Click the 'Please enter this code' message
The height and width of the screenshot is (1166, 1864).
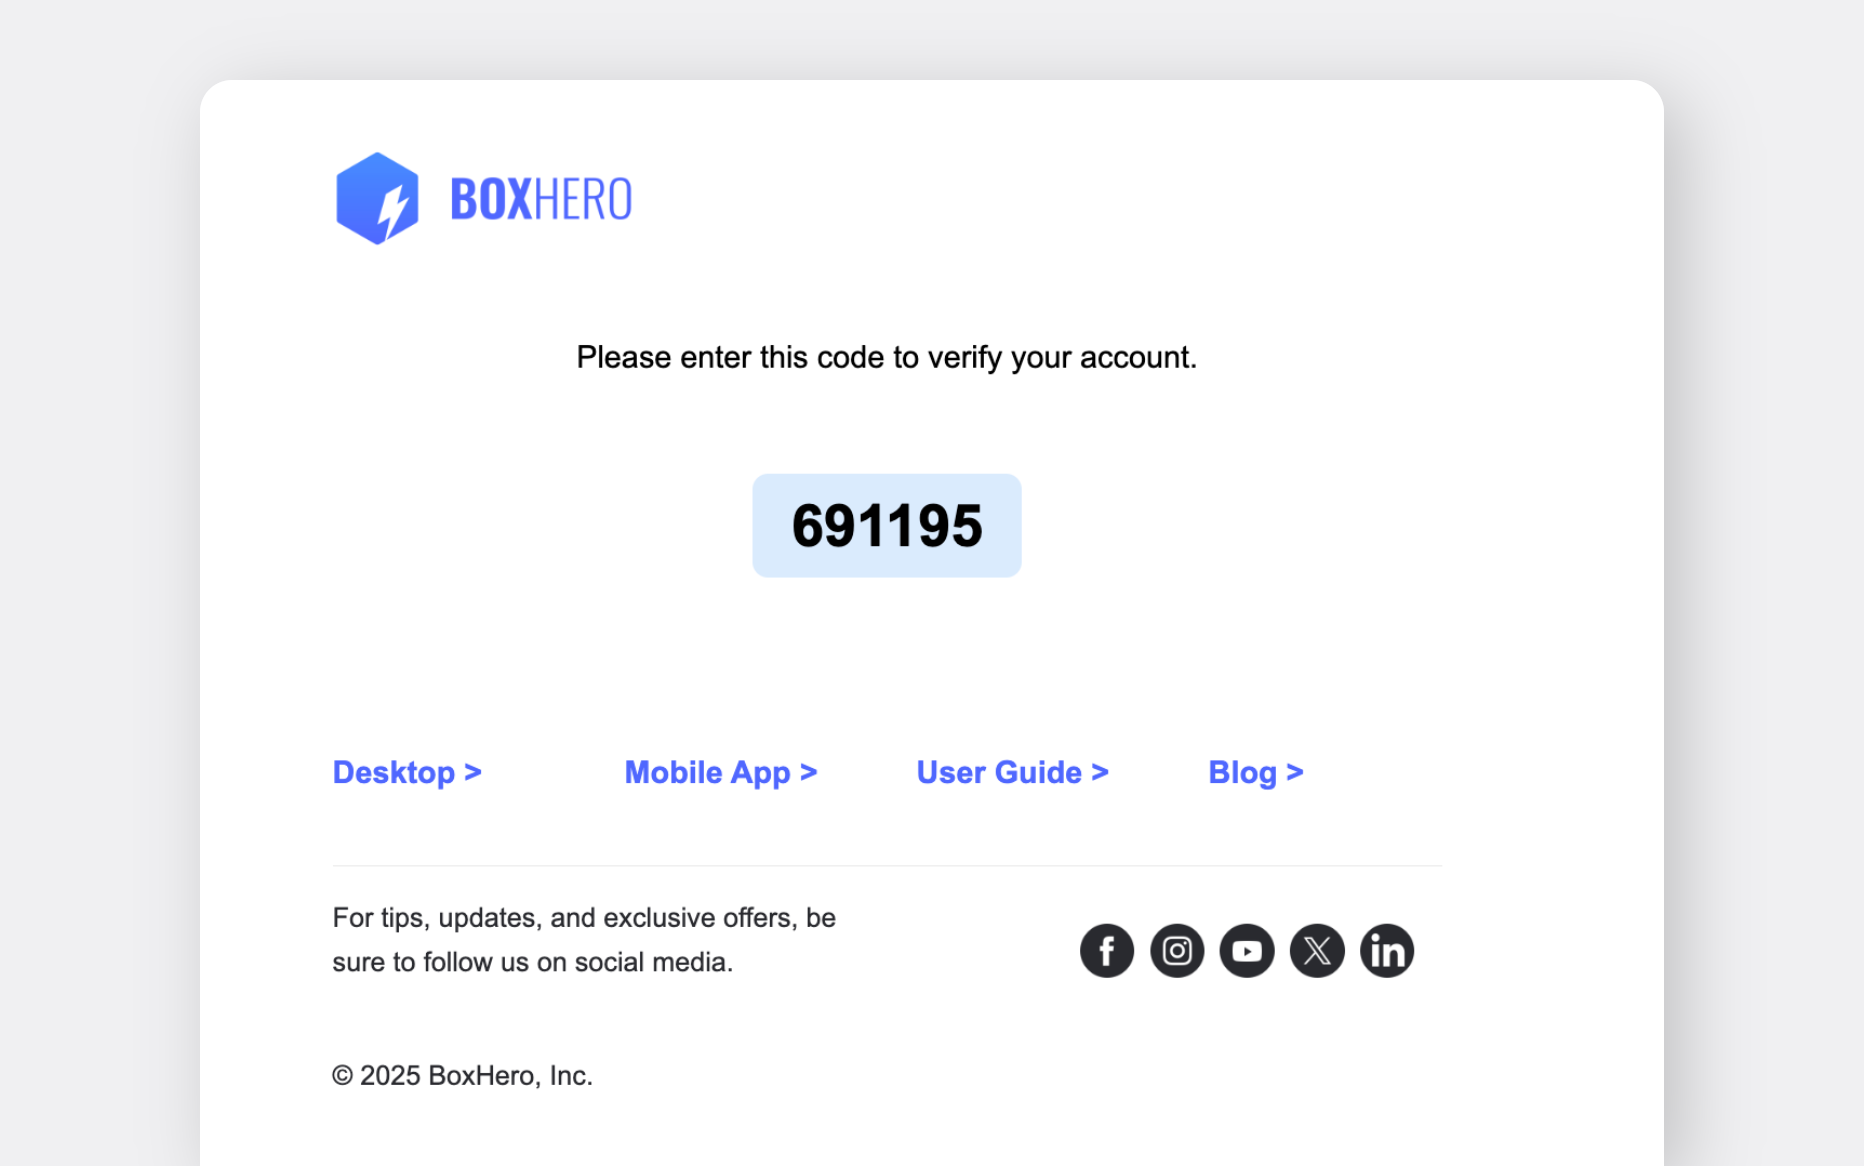886,357
